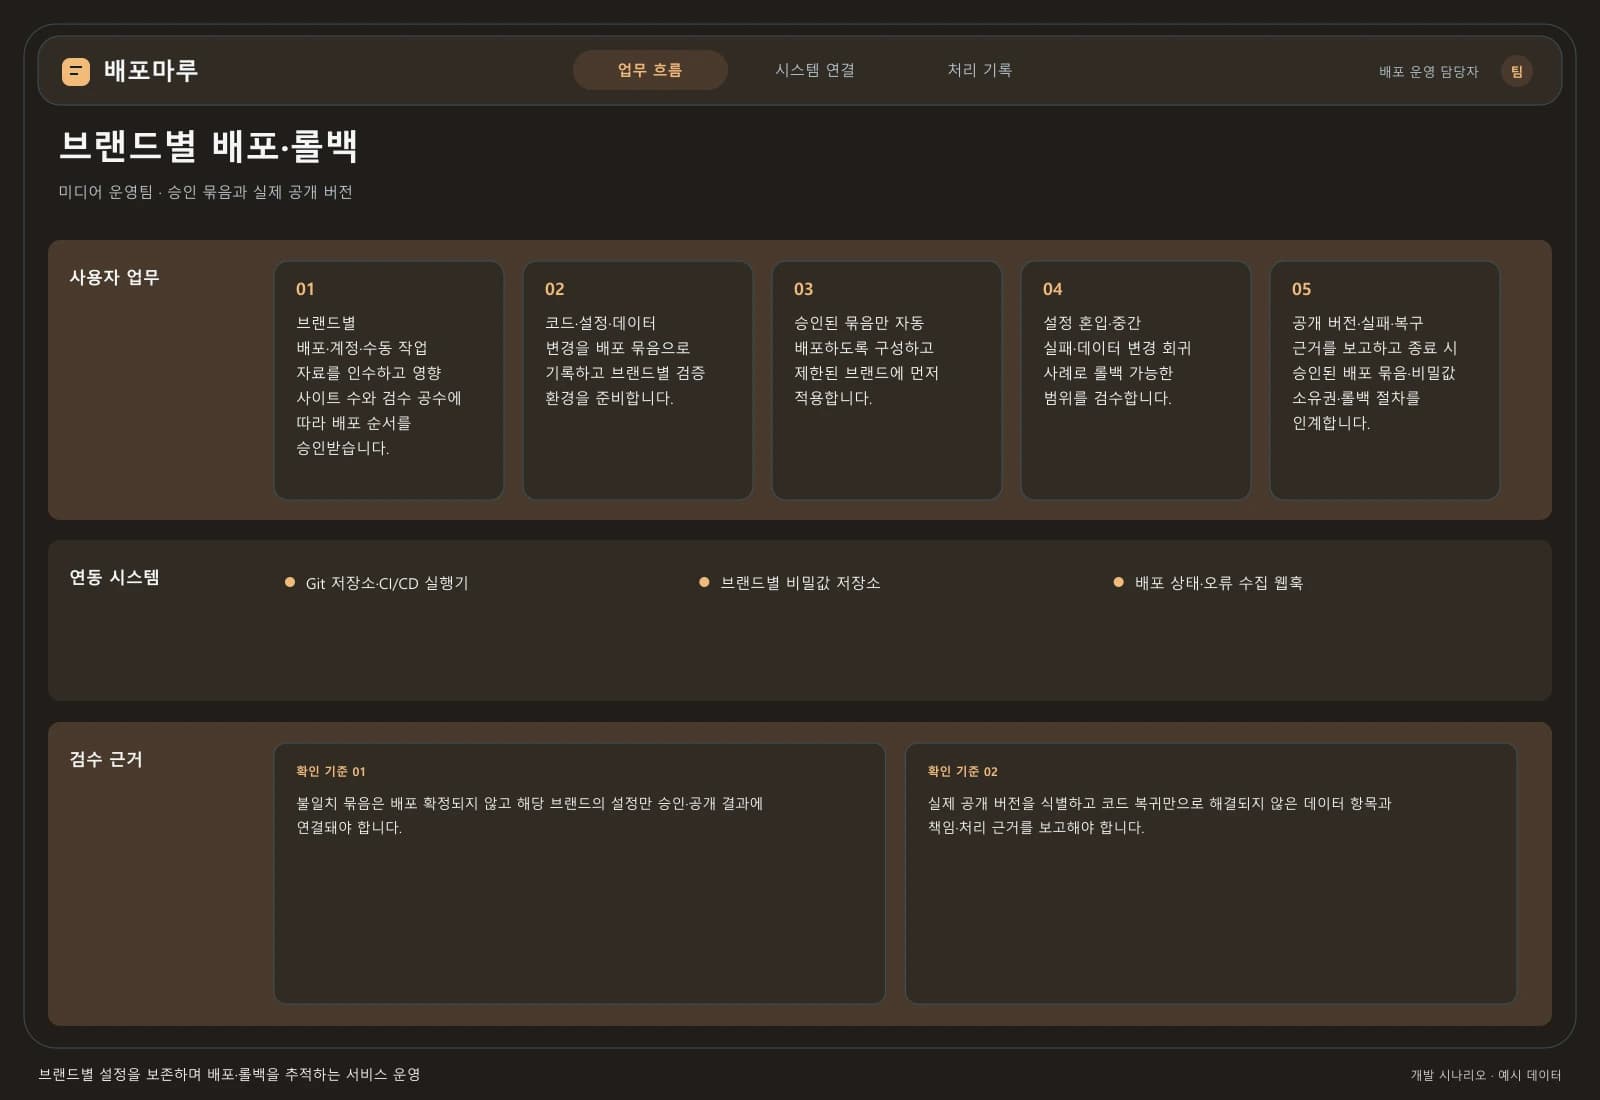Open step card 05 보고 및 인계
The image size is (1600, 1100).
click(1385, 380)
